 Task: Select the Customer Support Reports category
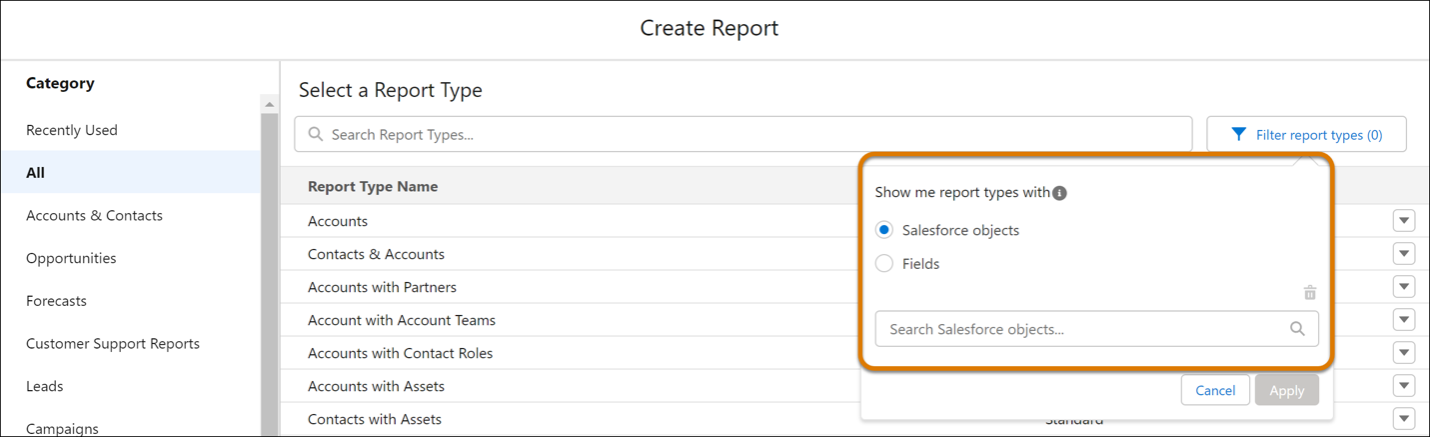113,343
